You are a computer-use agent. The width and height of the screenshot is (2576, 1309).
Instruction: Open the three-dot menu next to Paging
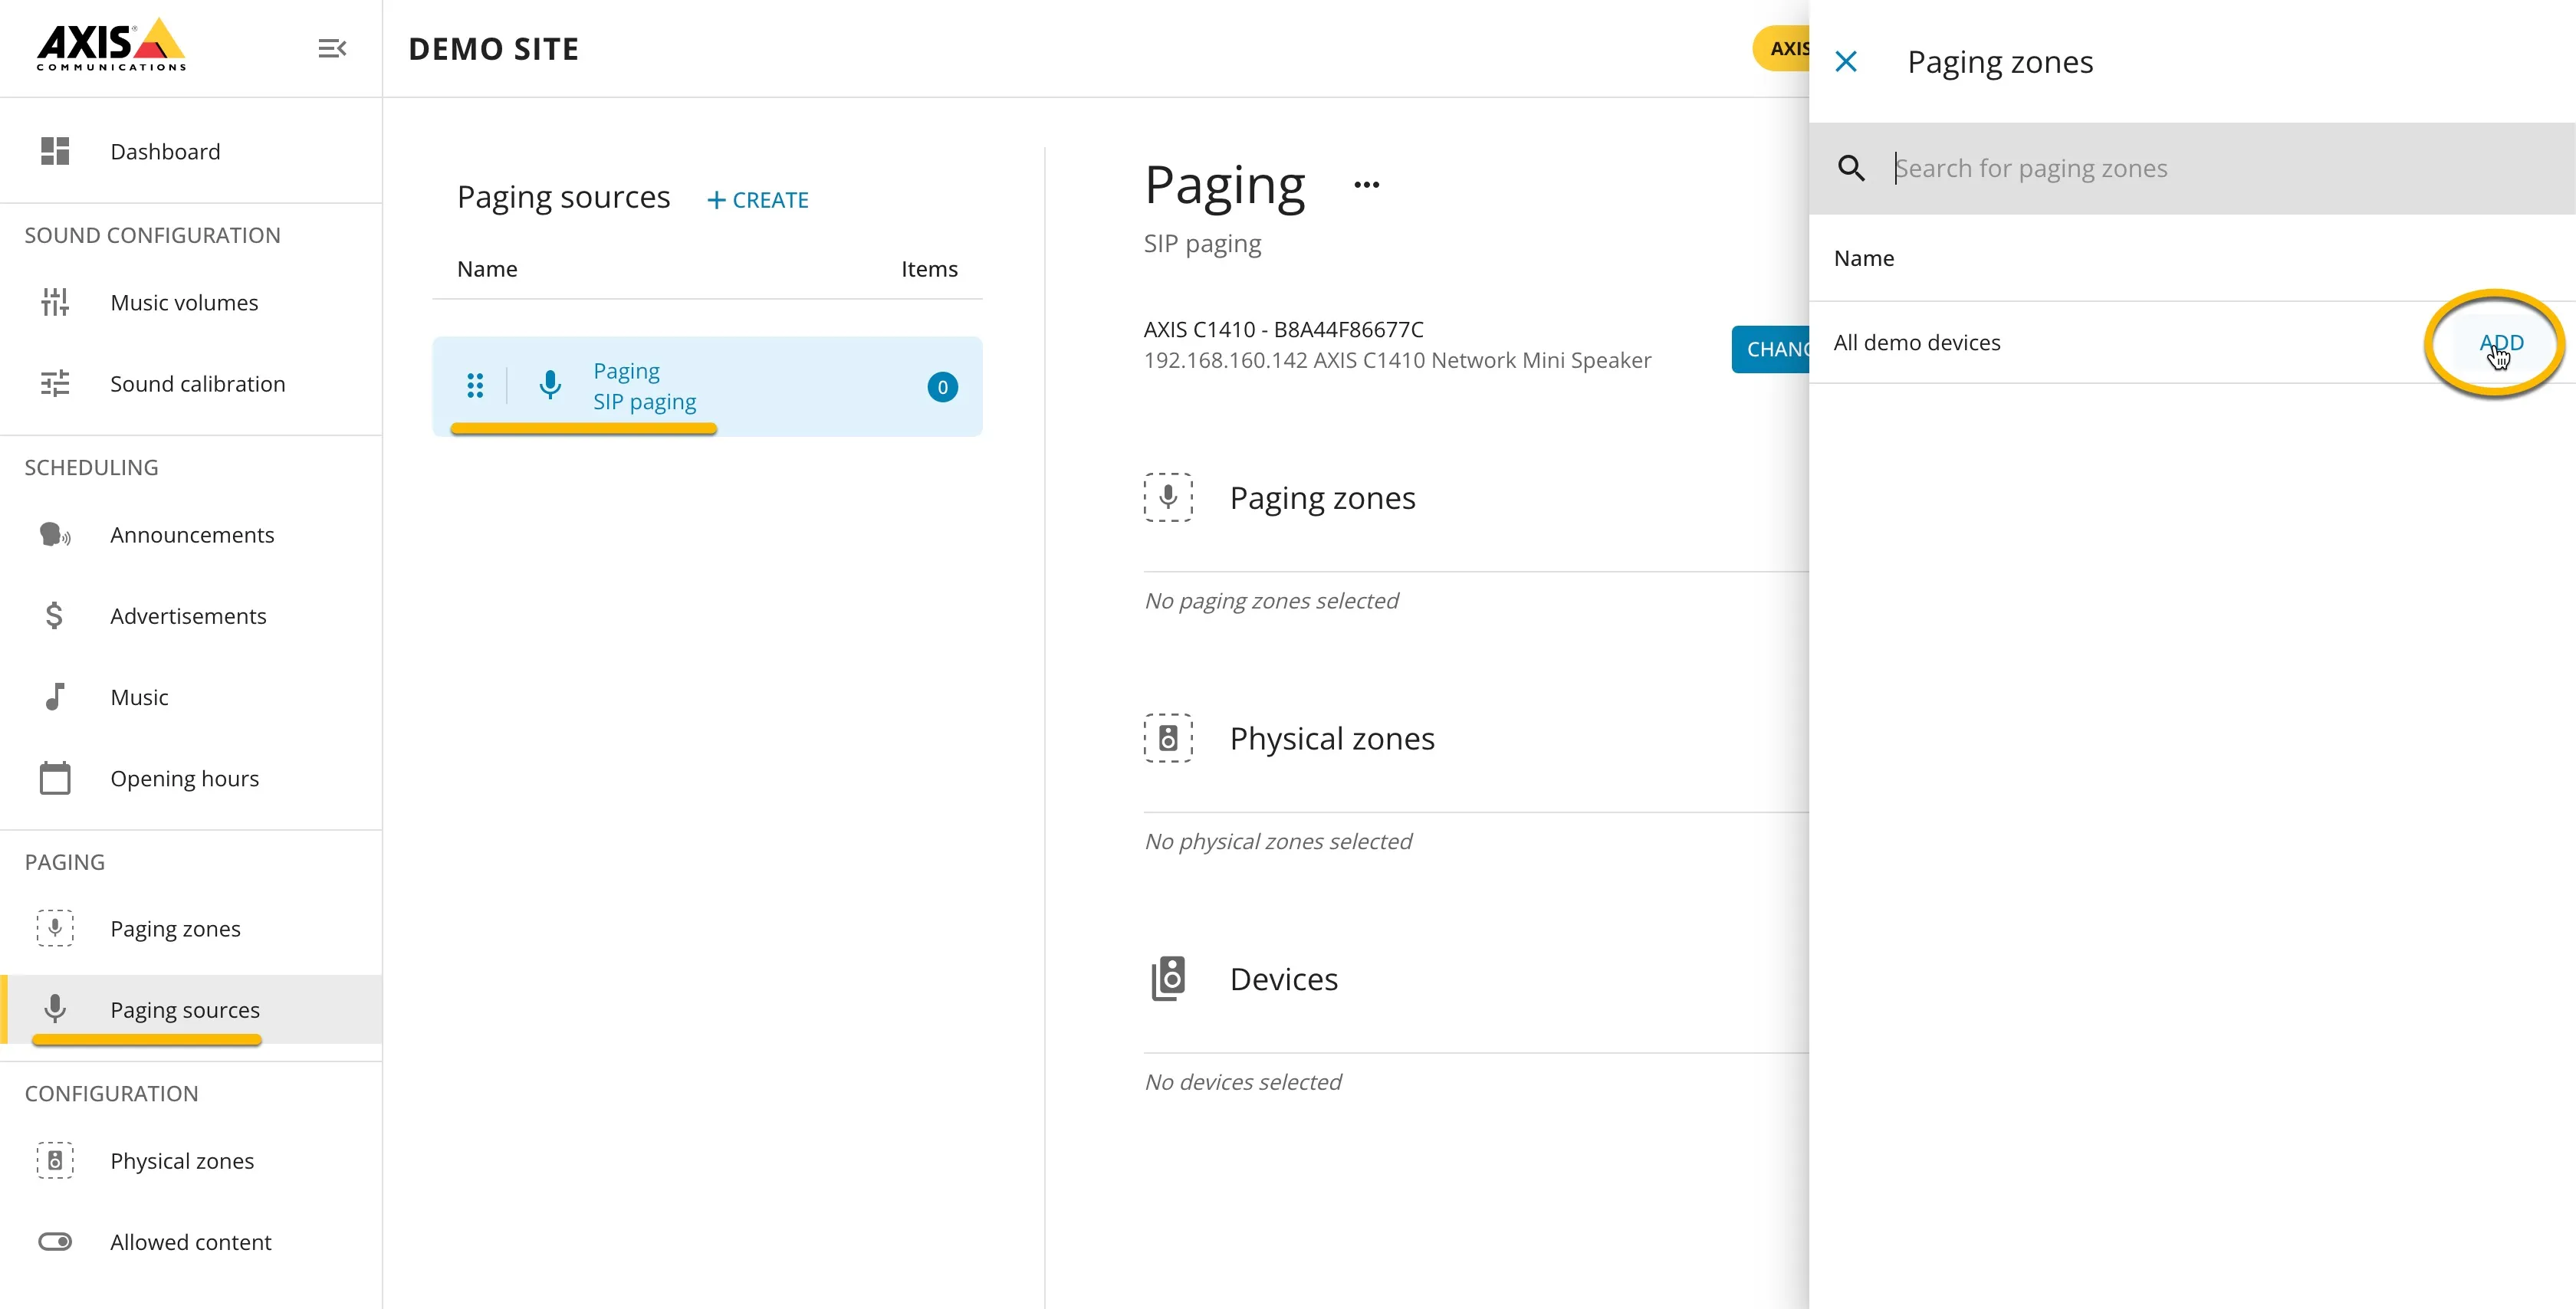(1367, 184)
